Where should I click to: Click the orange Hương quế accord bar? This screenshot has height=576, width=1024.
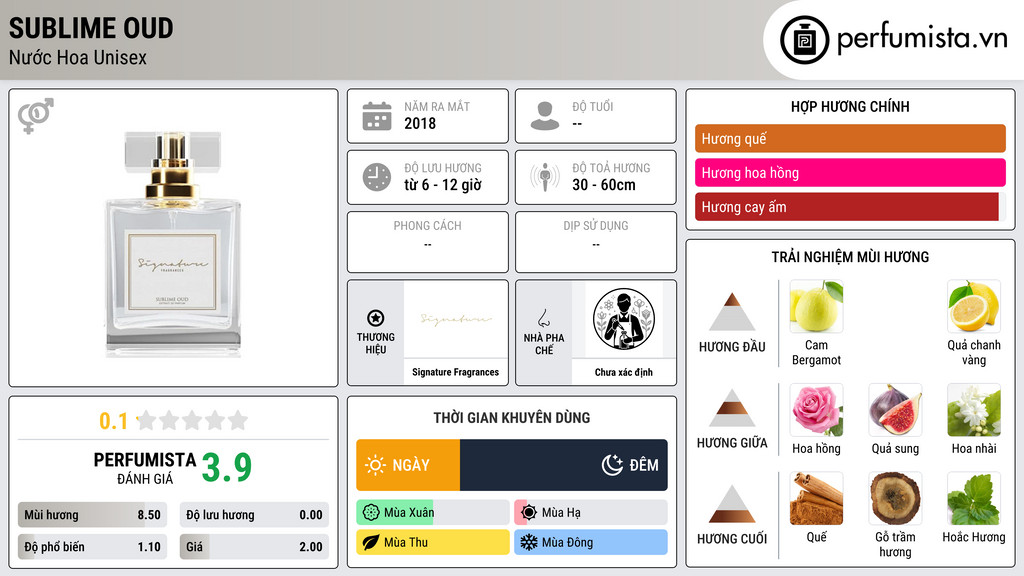pos(850,138)
